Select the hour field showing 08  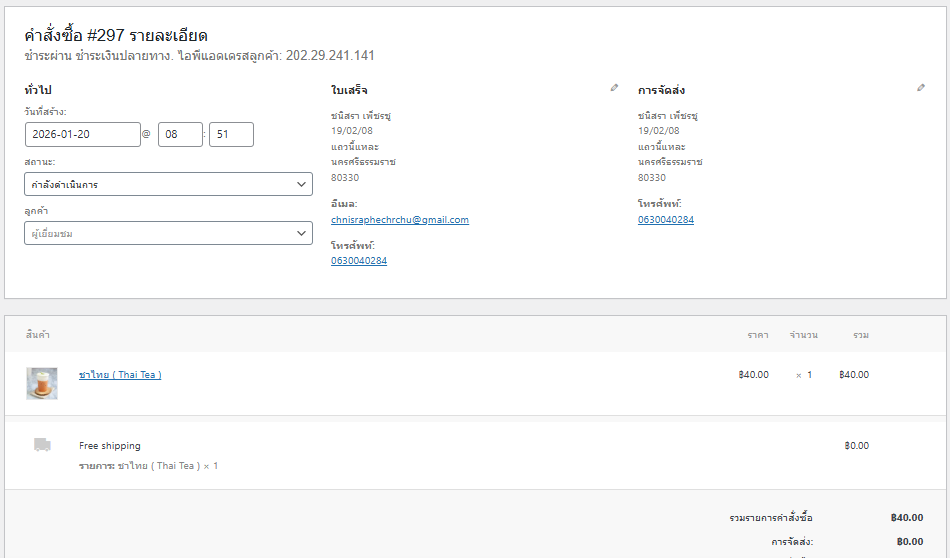[x=180, y=134]
